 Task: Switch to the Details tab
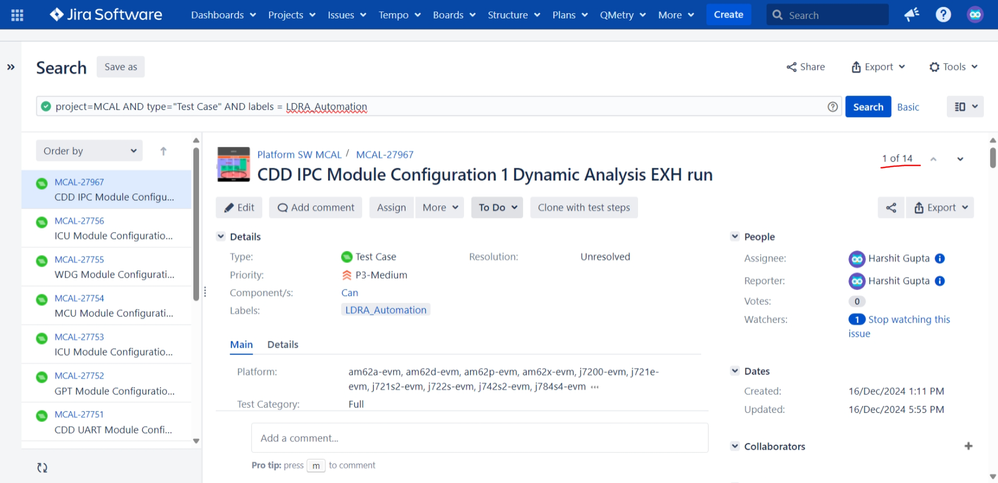point(283,344)
